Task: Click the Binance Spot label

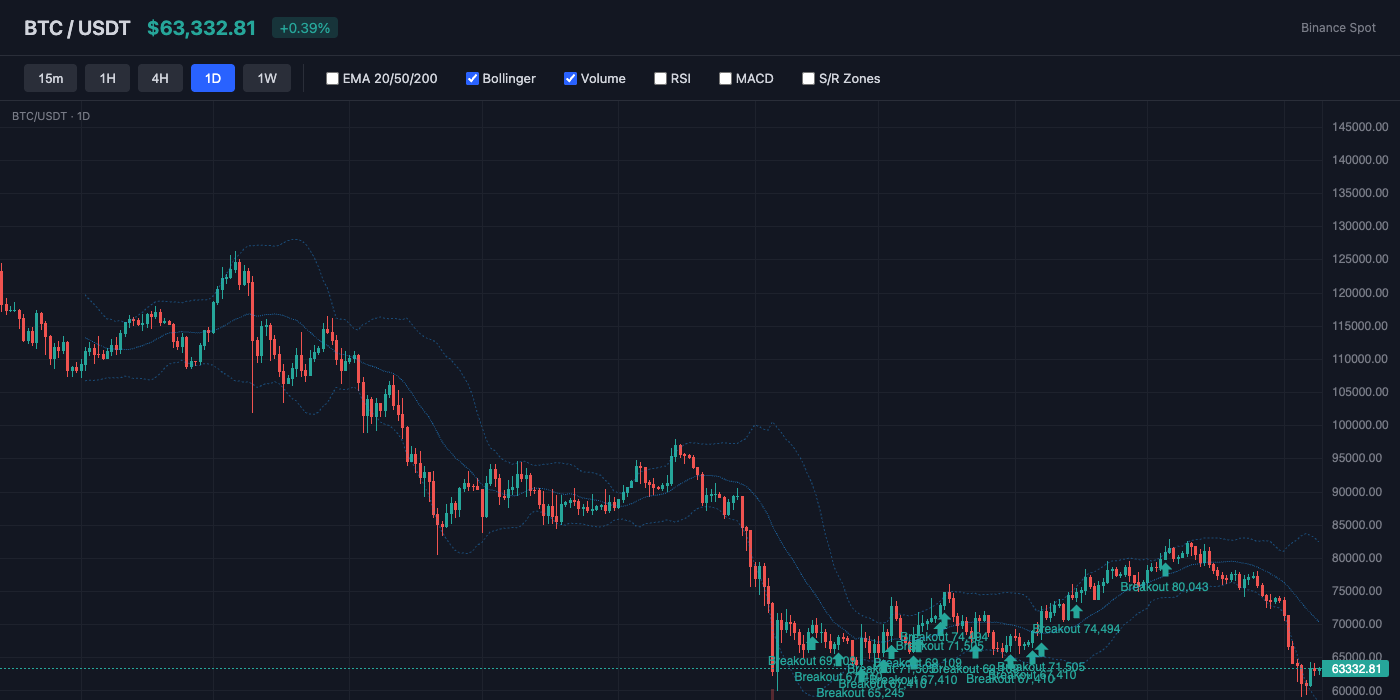Action: coord(1338,28)
